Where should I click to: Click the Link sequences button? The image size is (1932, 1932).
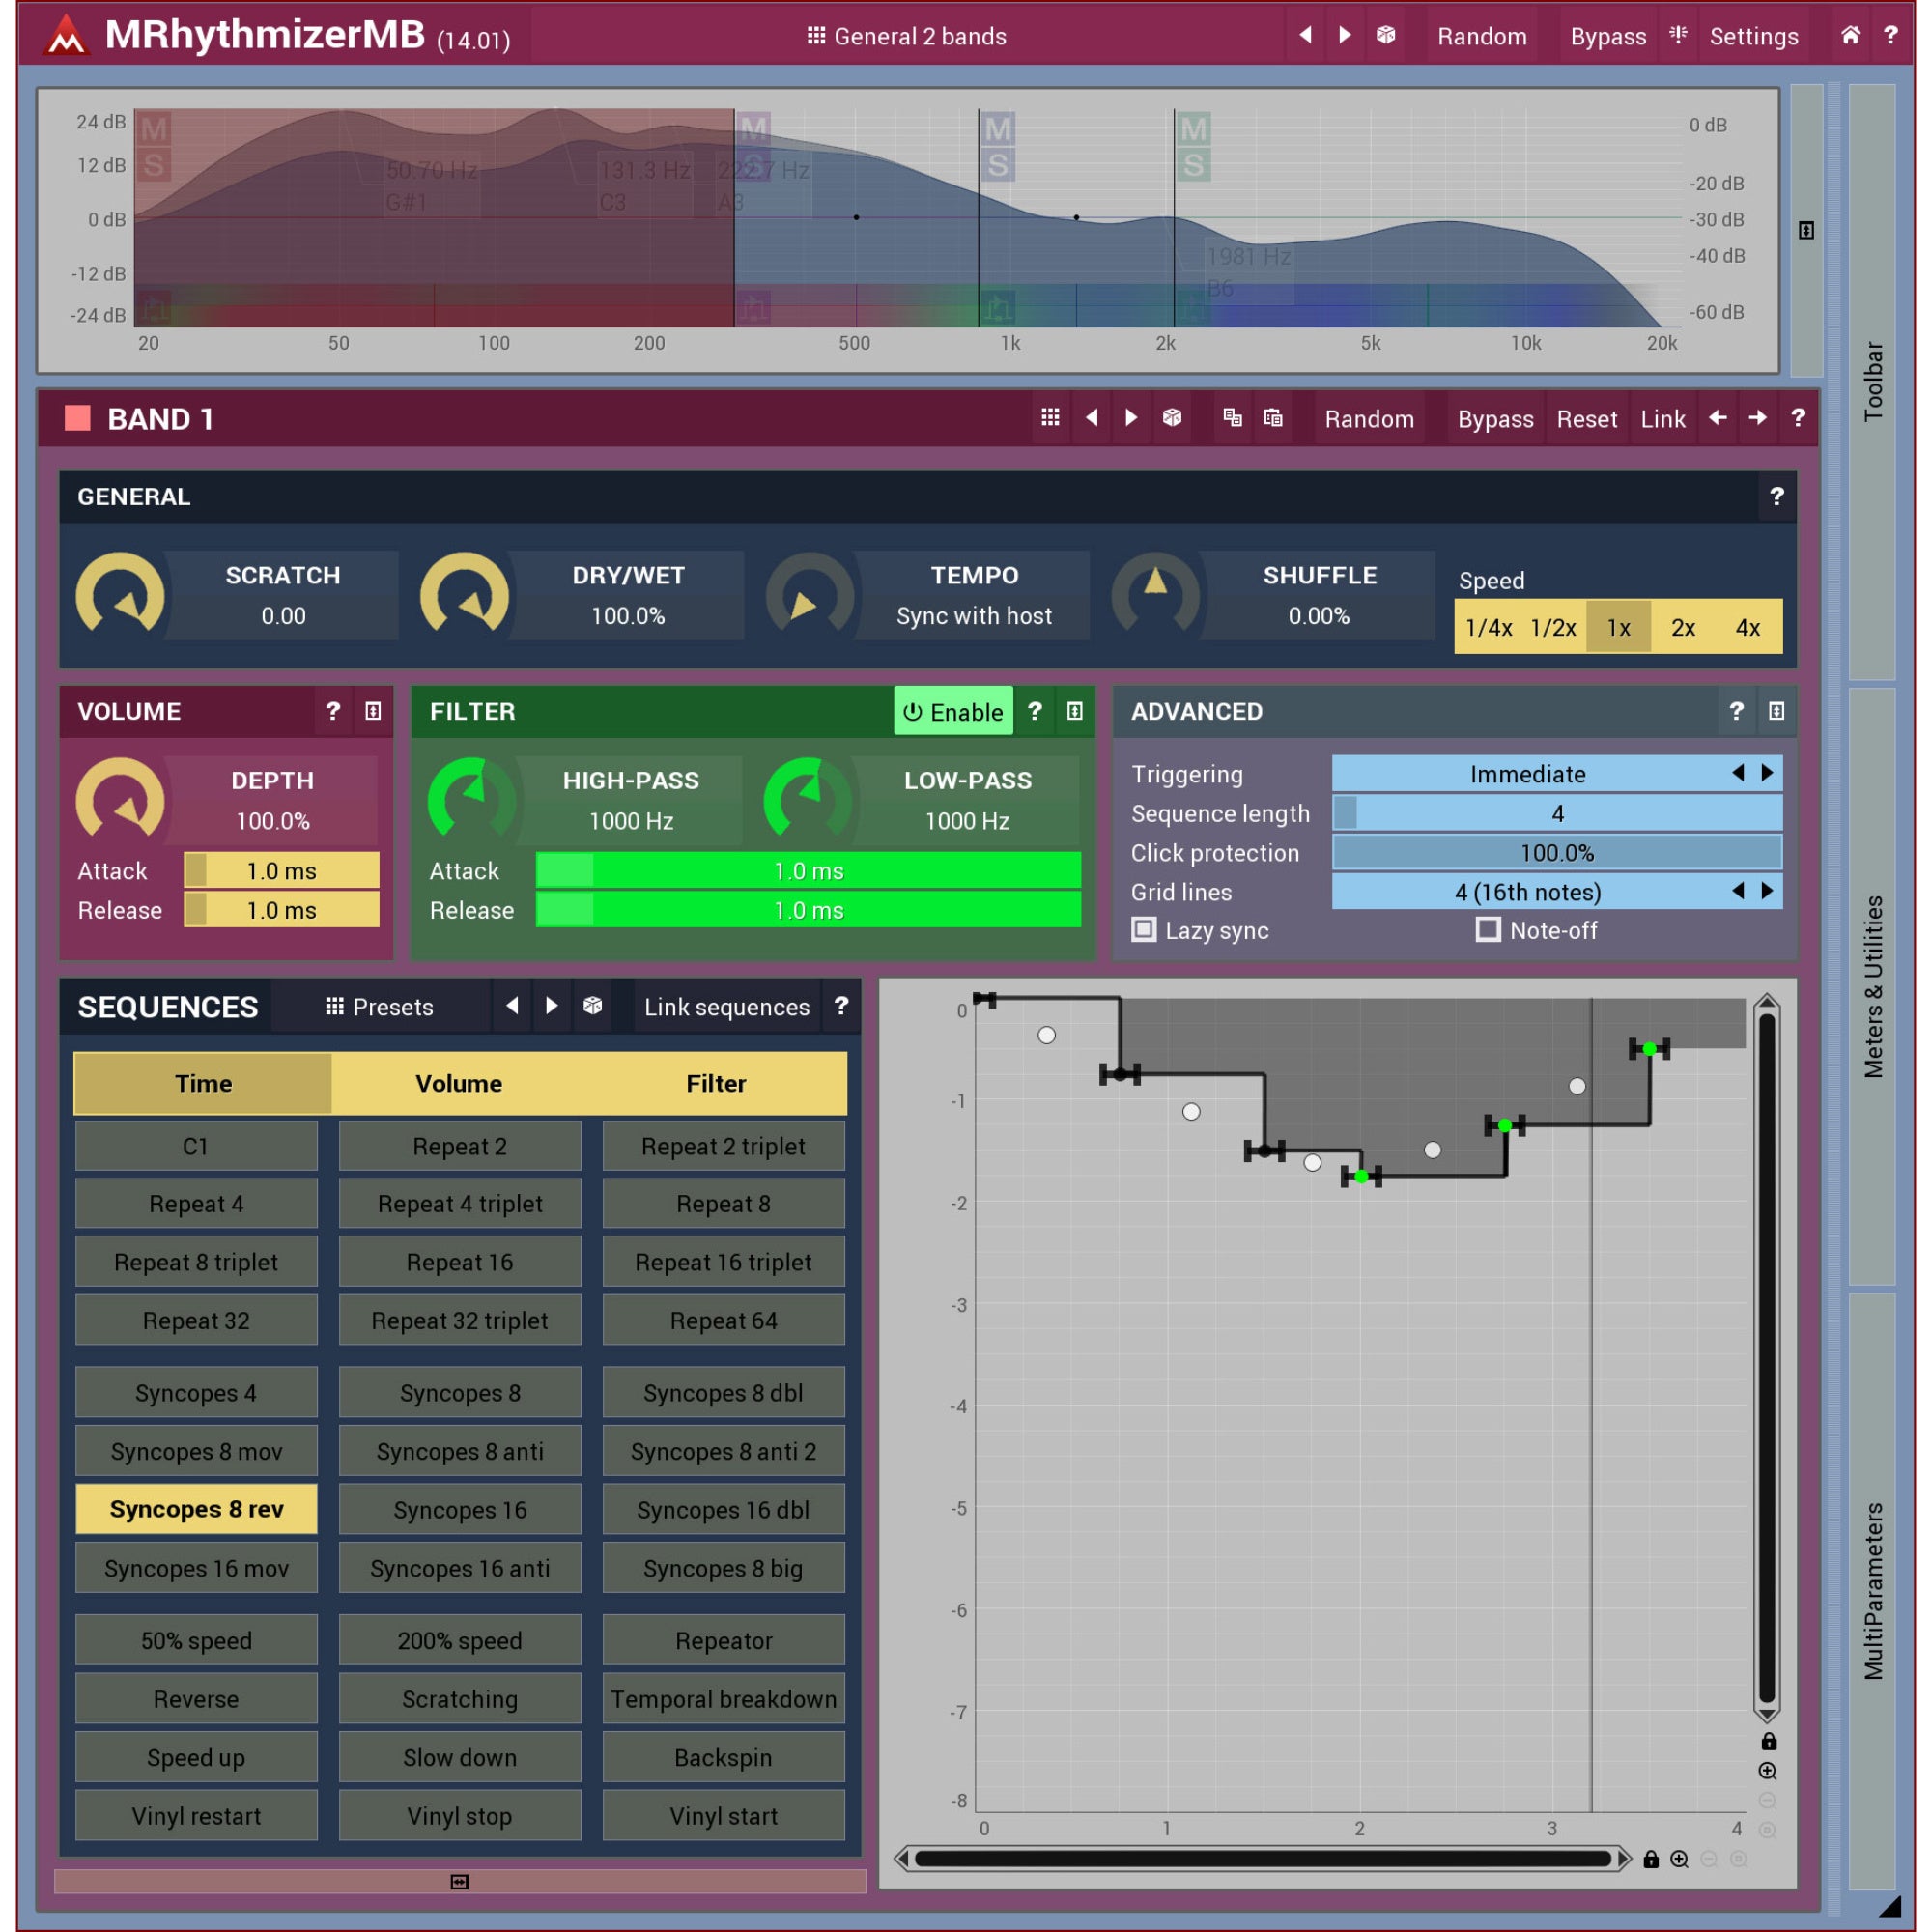(x=727, y=1007)
